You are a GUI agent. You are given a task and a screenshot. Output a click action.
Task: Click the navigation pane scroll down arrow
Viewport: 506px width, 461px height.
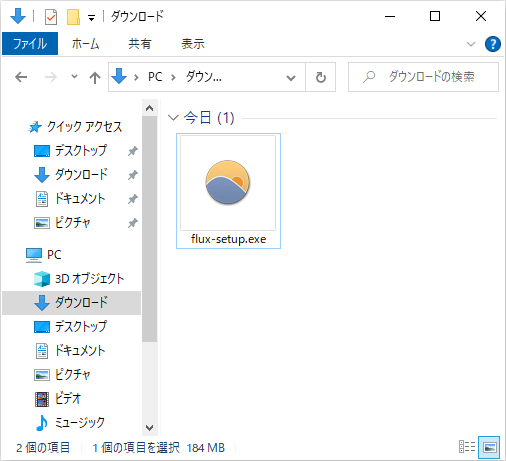coord(150,427)
